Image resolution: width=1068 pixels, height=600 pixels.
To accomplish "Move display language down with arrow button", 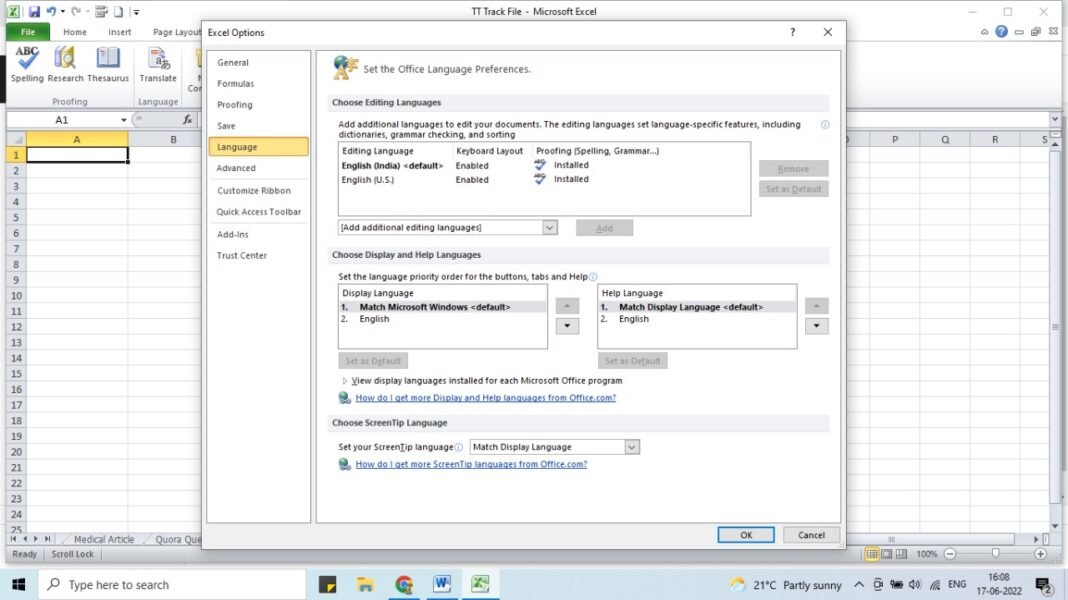I will [566, 326].
